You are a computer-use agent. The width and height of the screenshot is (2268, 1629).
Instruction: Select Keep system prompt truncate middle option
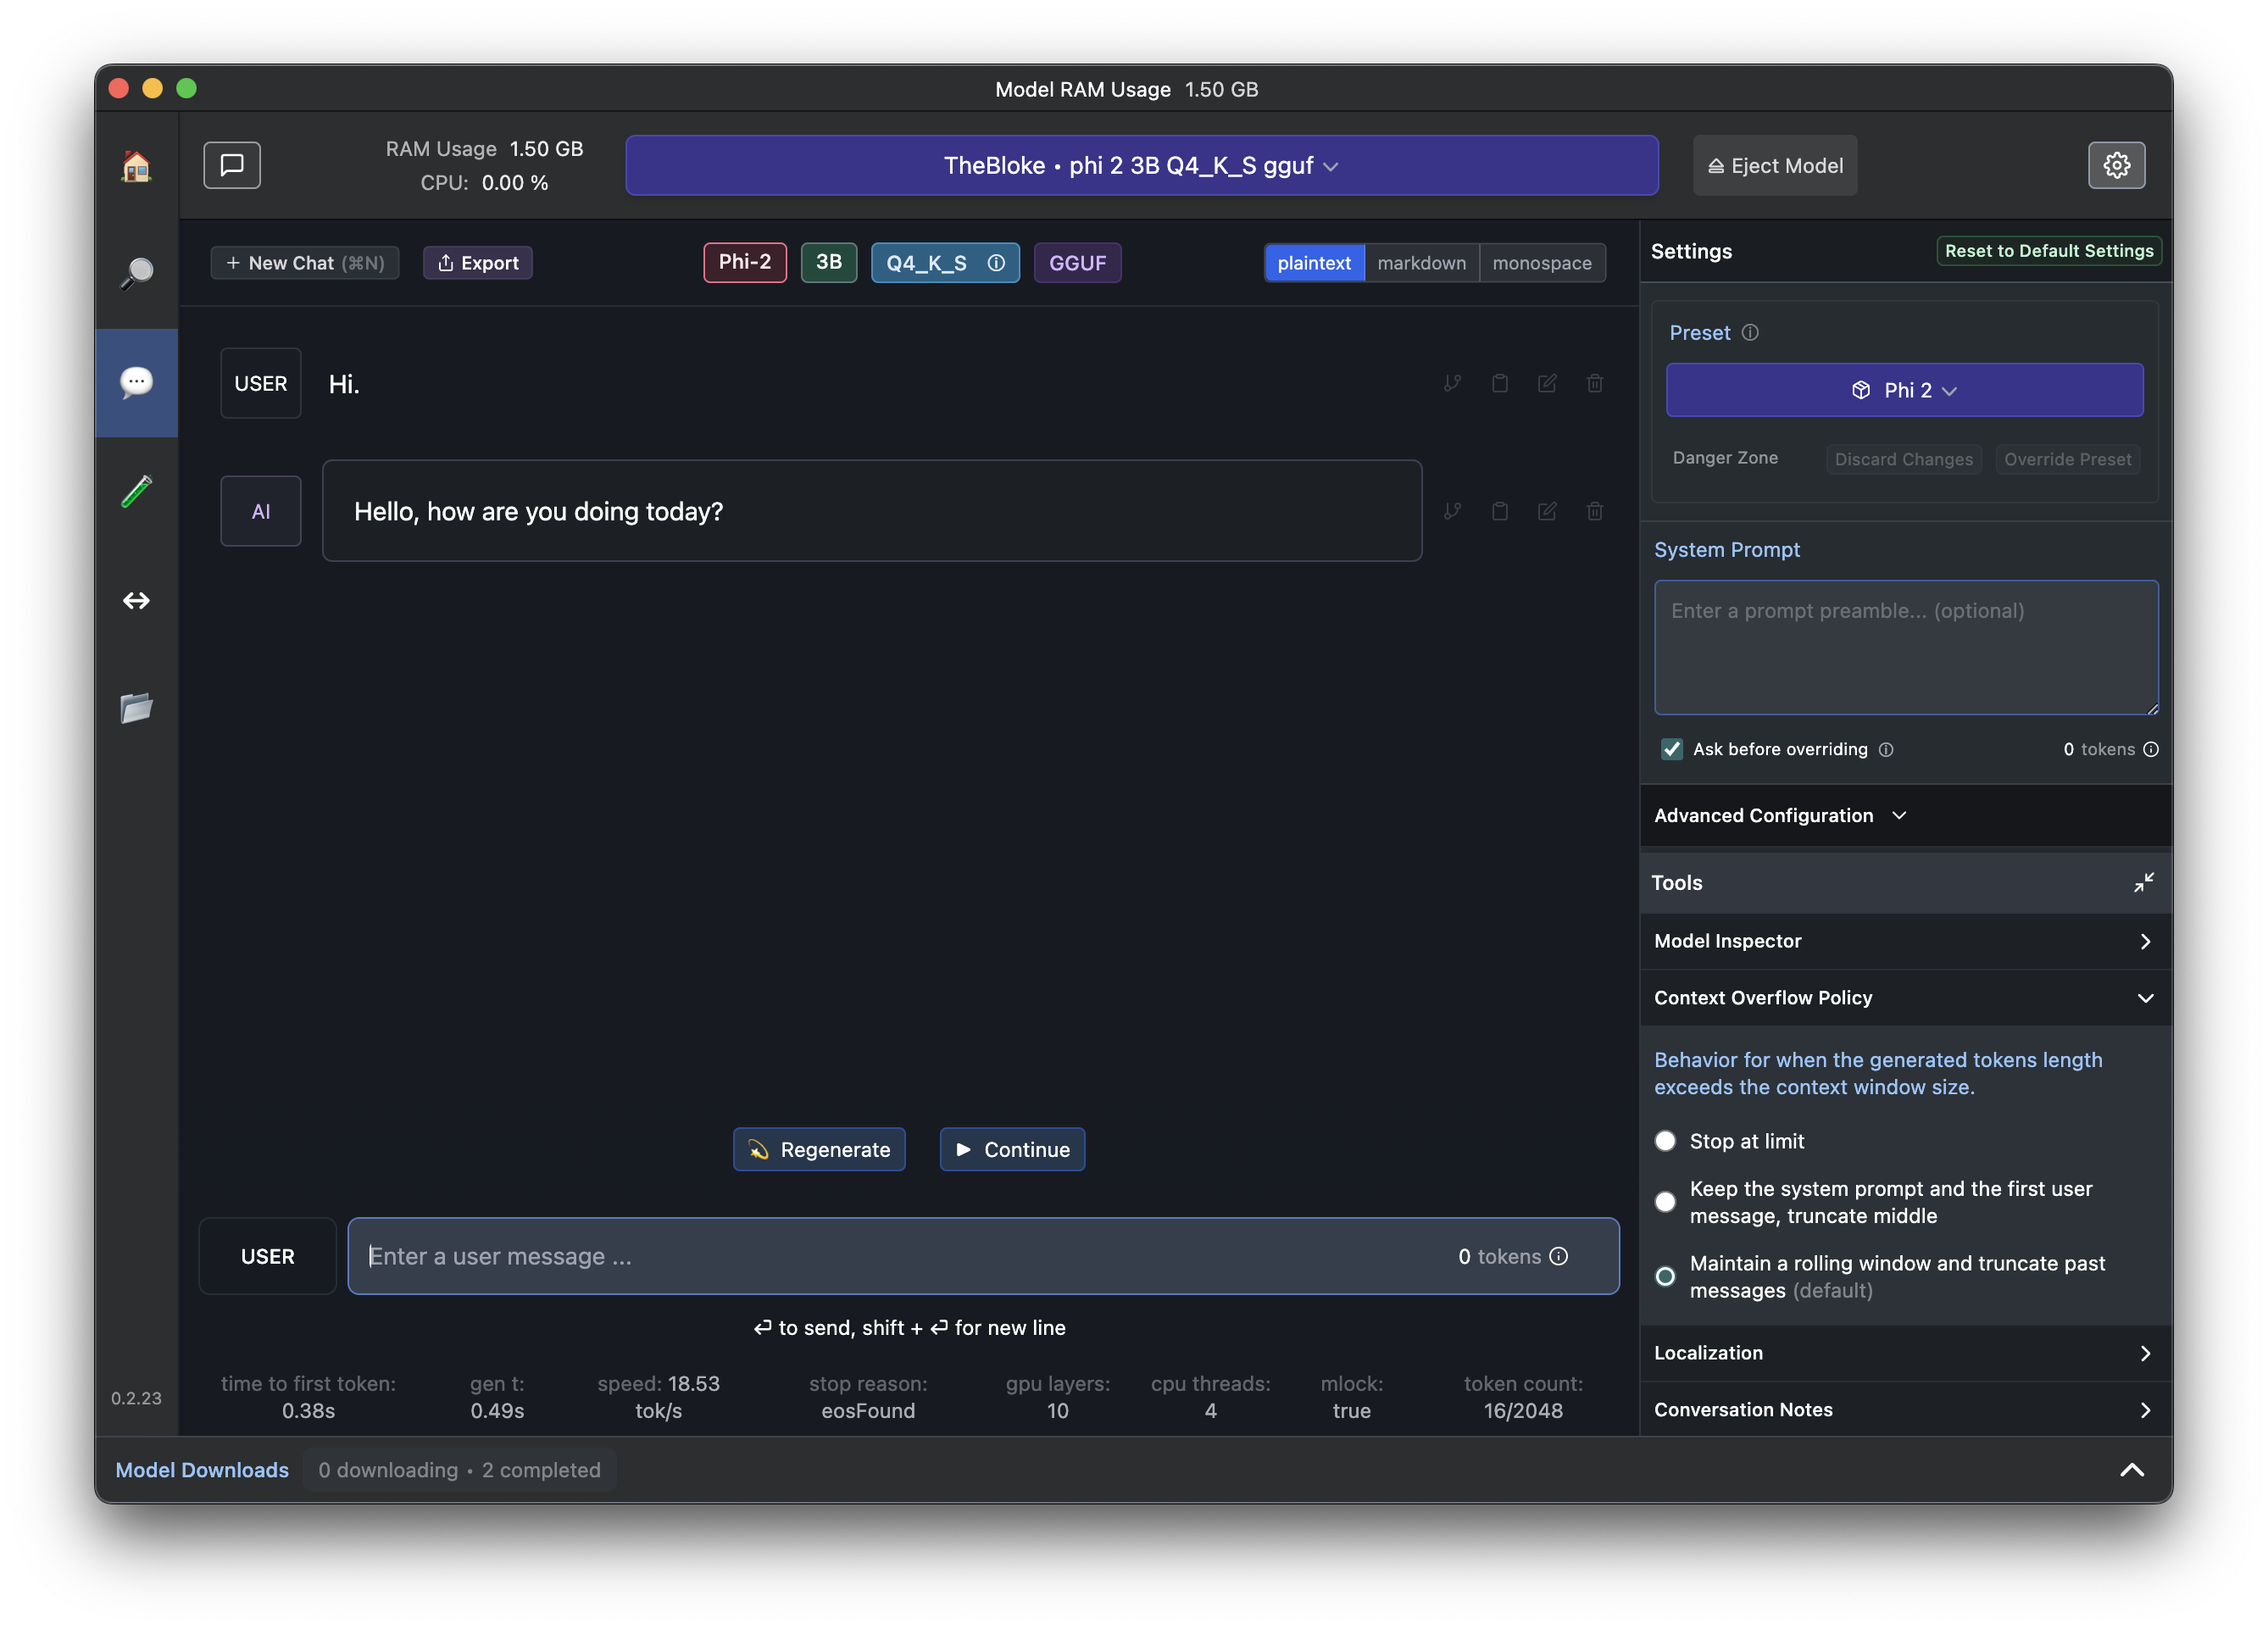click(x=1665, y=1202)
